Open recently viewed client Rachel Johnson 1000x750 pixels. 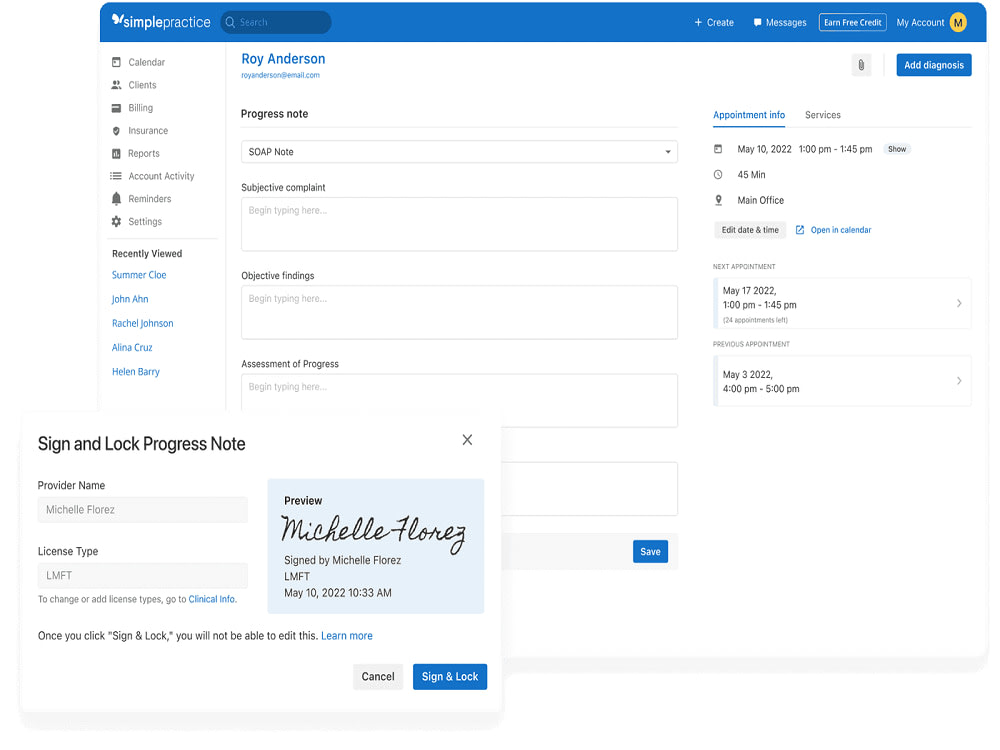click(142, 323)
